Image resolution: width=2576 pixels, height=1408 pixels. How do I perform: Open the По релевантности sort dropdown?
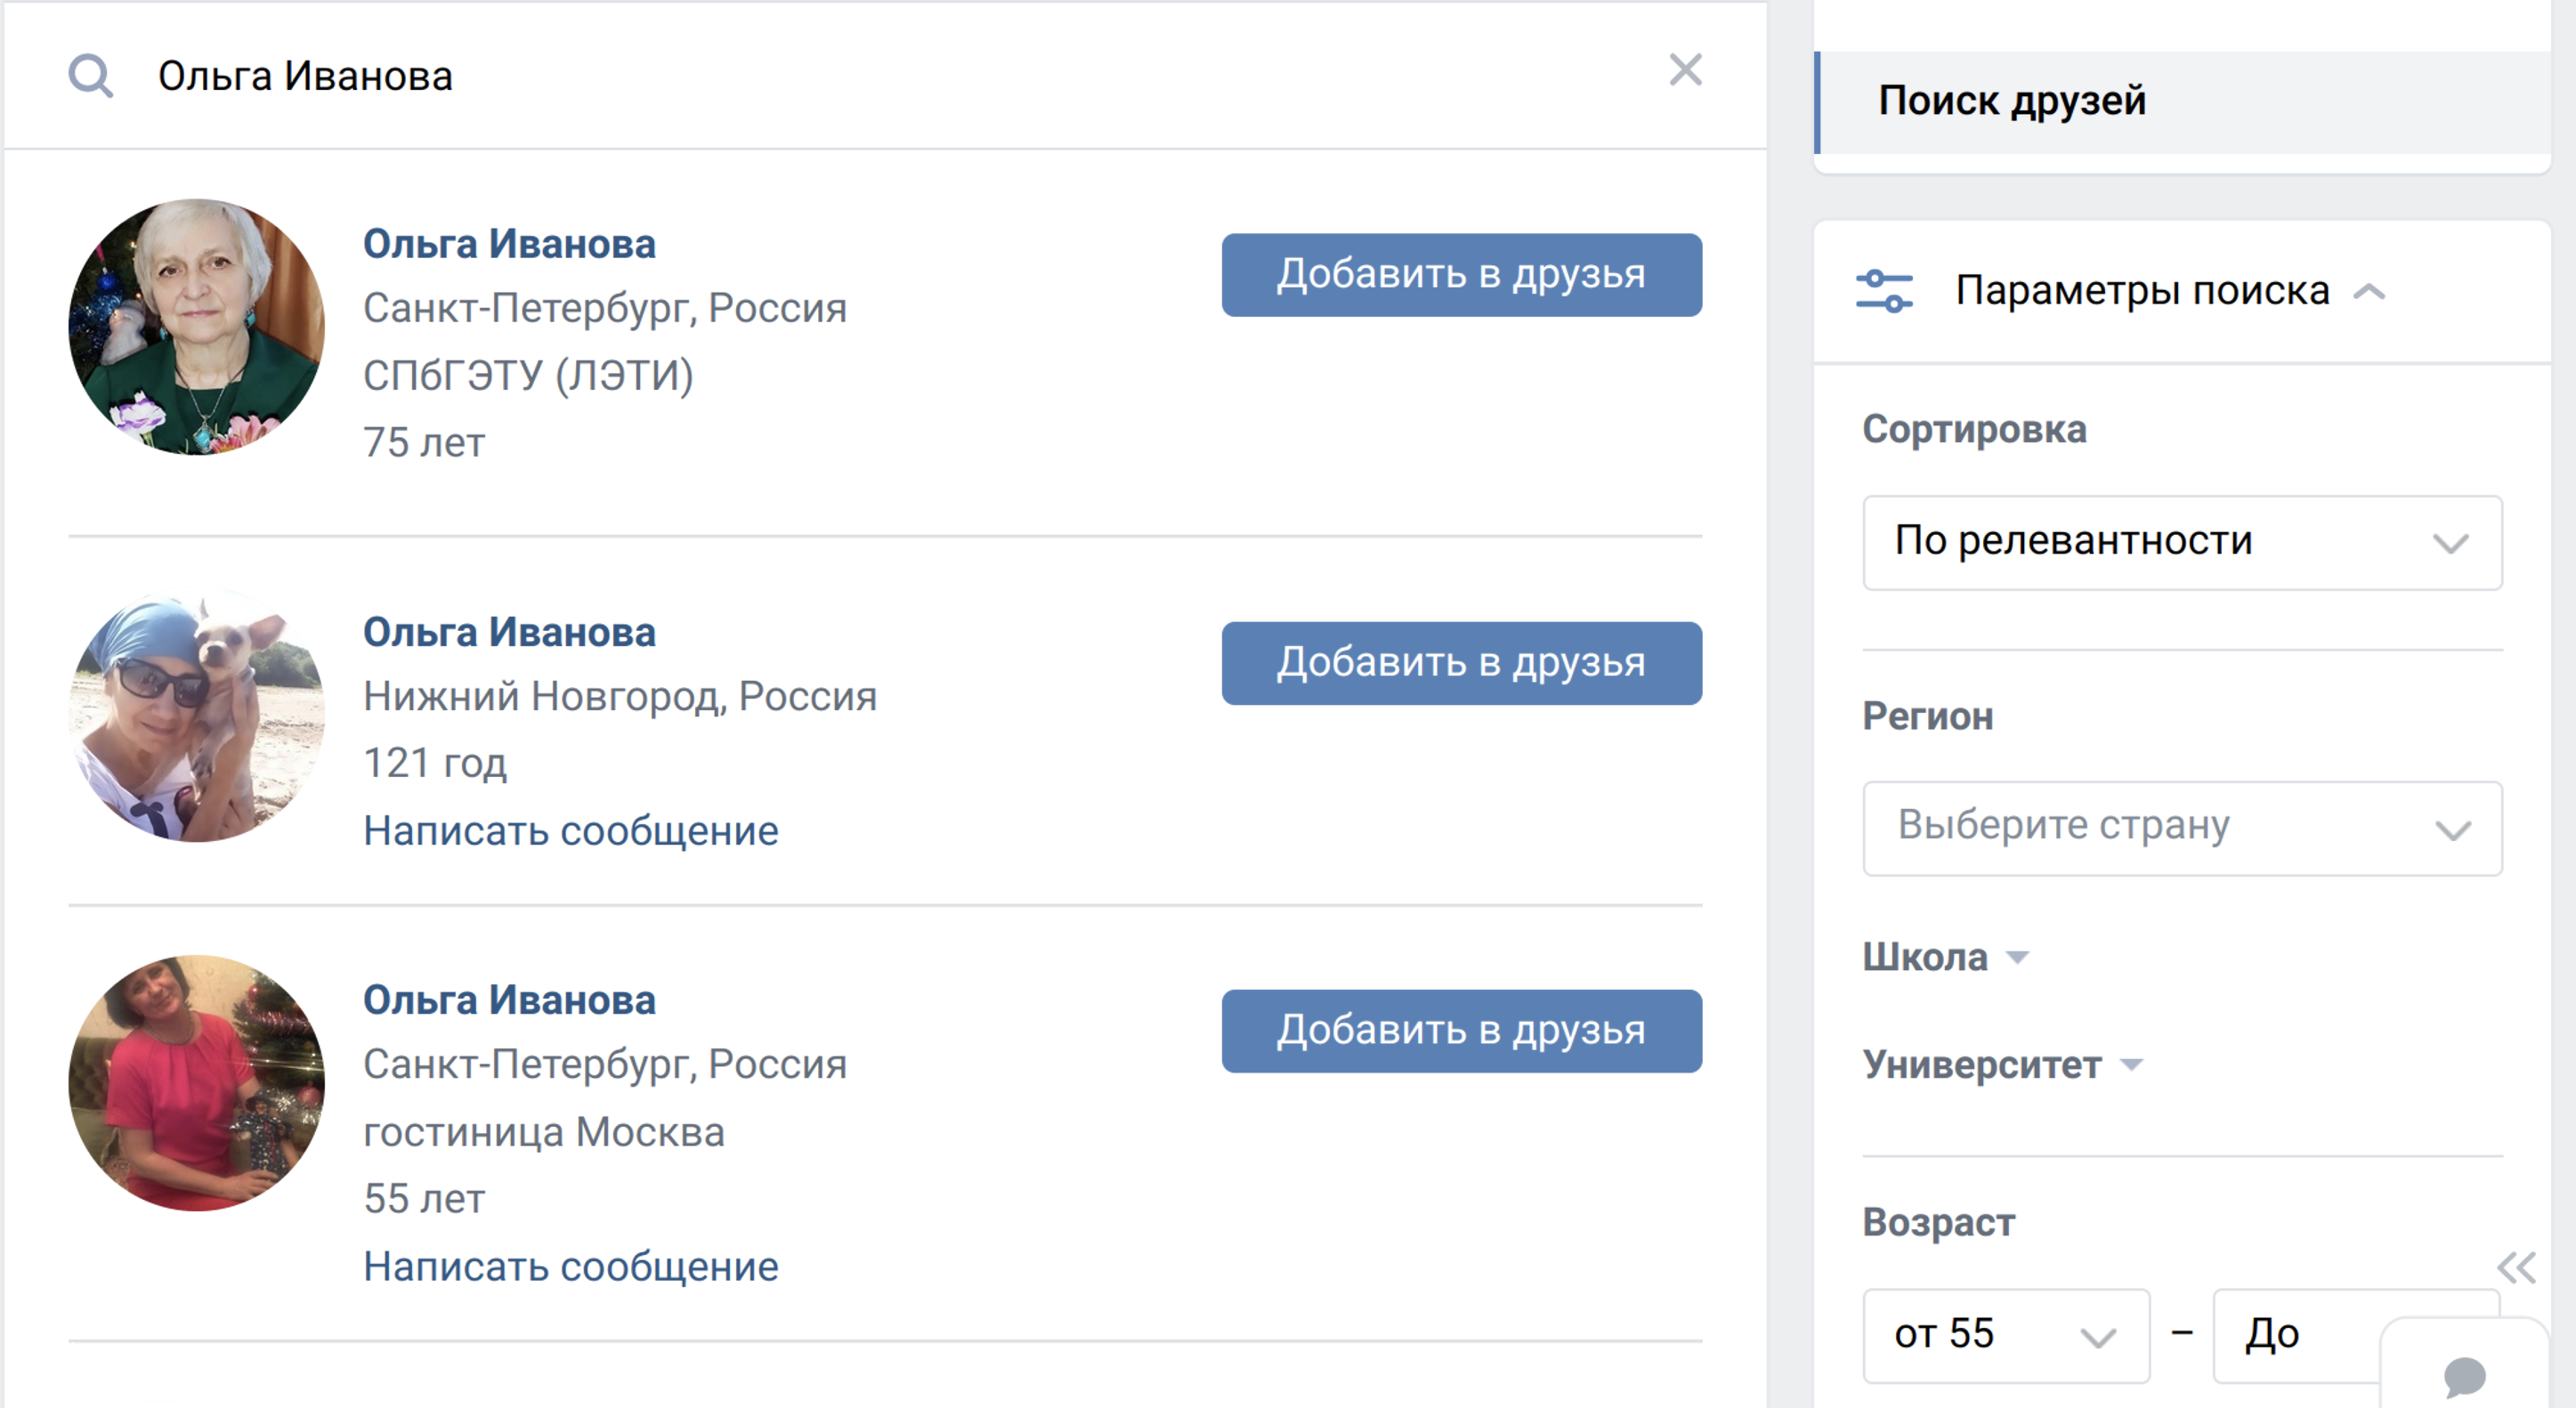tap(2182, 542)
